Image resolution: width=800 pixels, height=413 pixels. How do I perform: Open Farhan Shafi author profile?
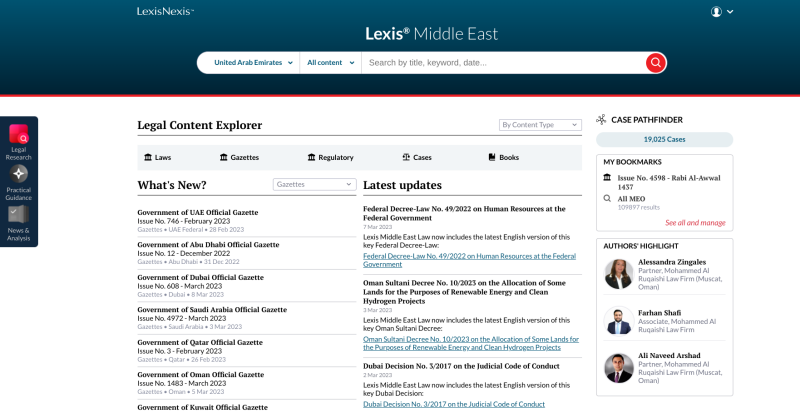[659, 312]
